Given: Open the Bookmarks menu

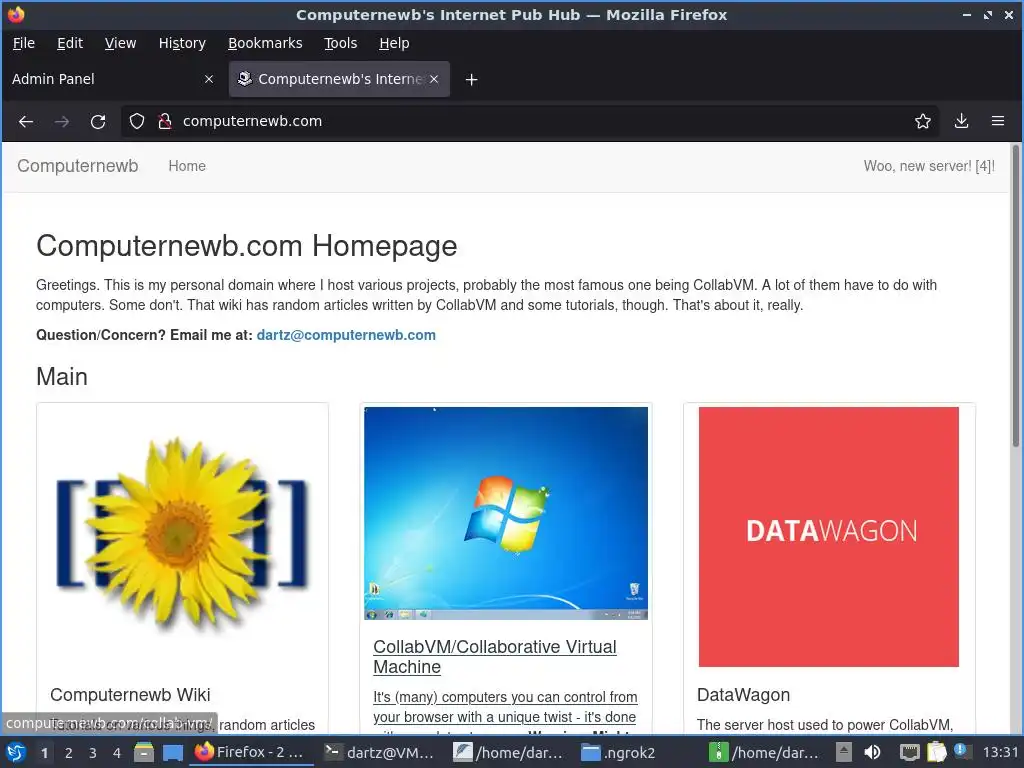Looking at the screenshot, I should point(265,43).
